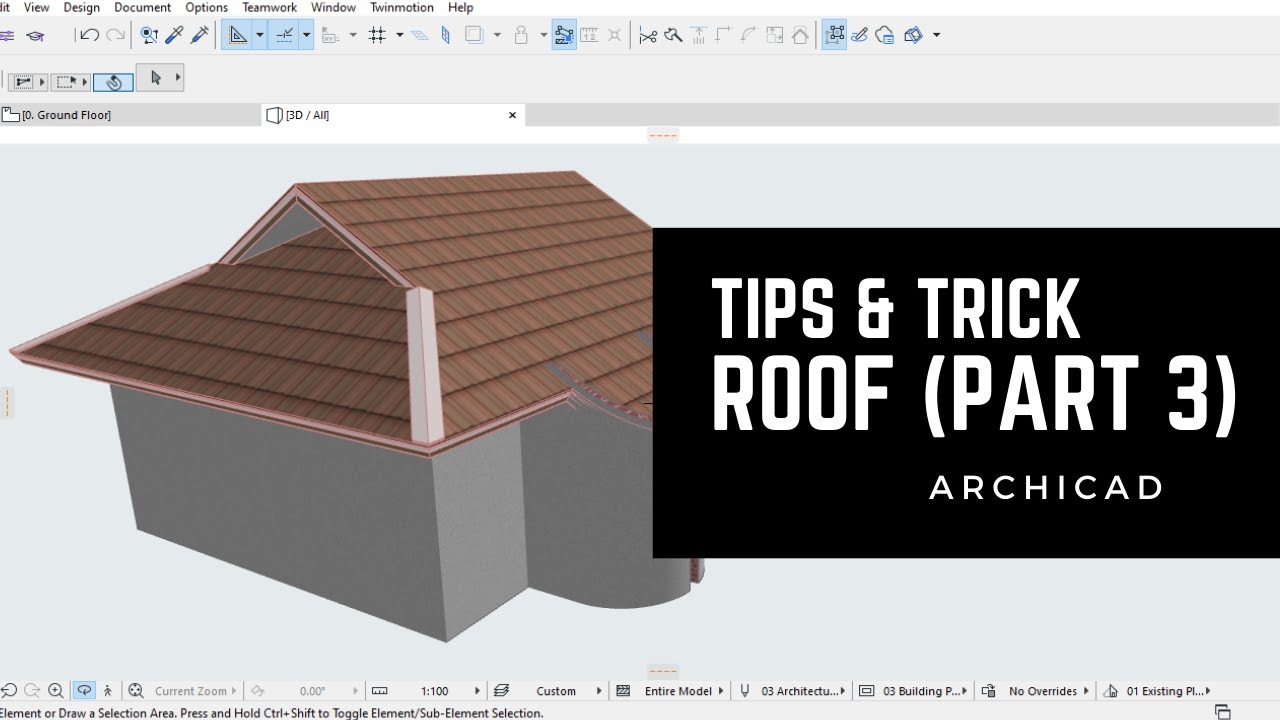
Task: Open the coordinates XY origin dropdown arrow
Action: coord(353,35)
